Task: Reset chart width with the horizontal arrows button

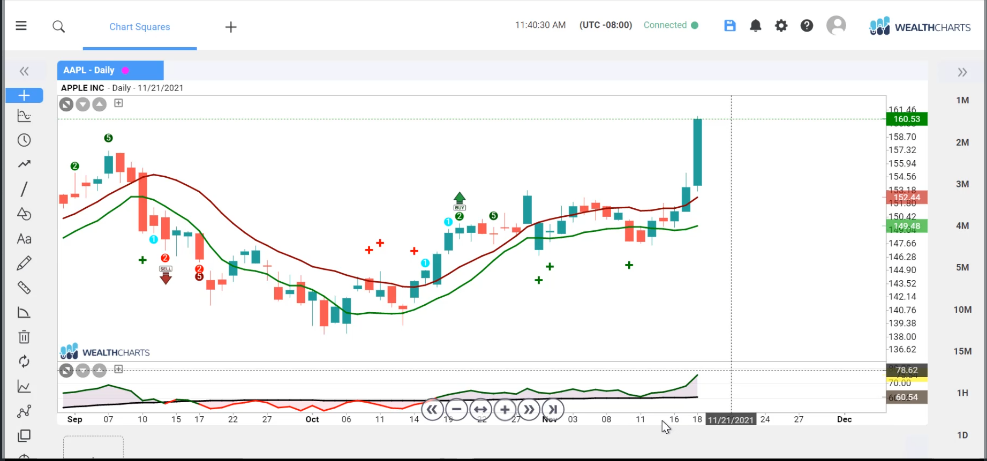Action: (x=480, y=409)
